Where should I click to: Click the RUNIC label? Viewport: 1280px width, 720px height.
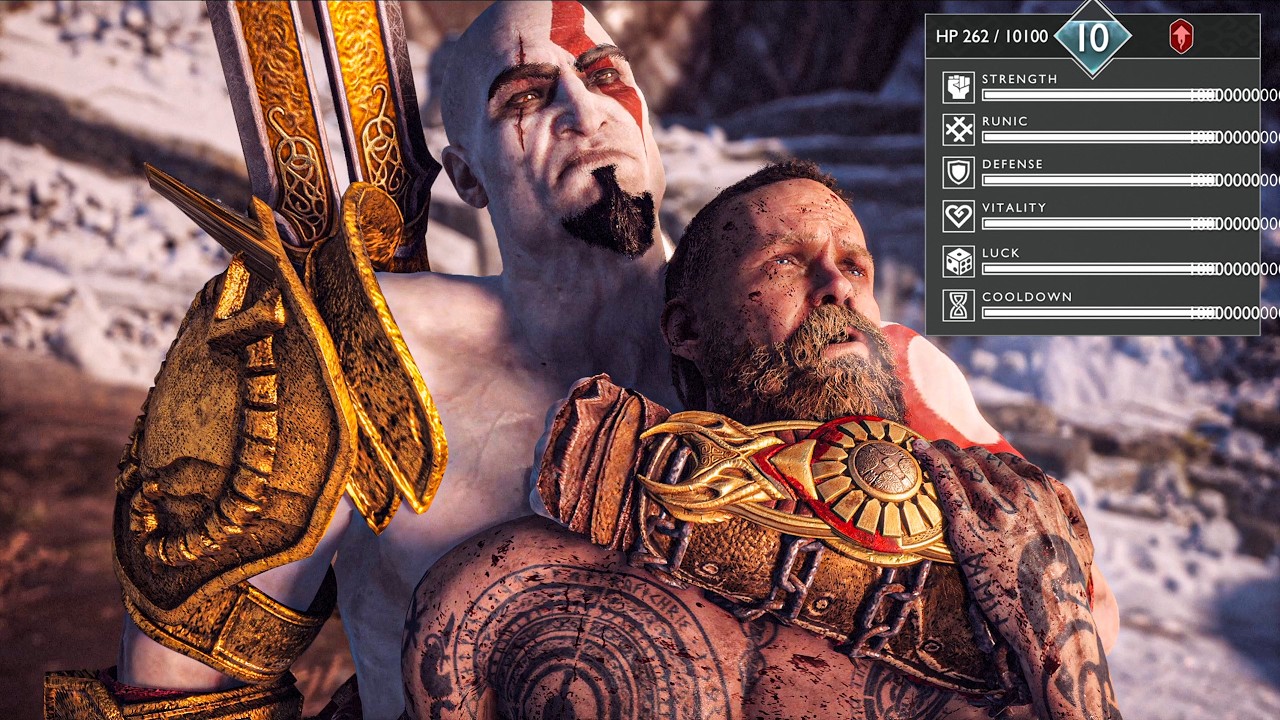click(1005, 121)
